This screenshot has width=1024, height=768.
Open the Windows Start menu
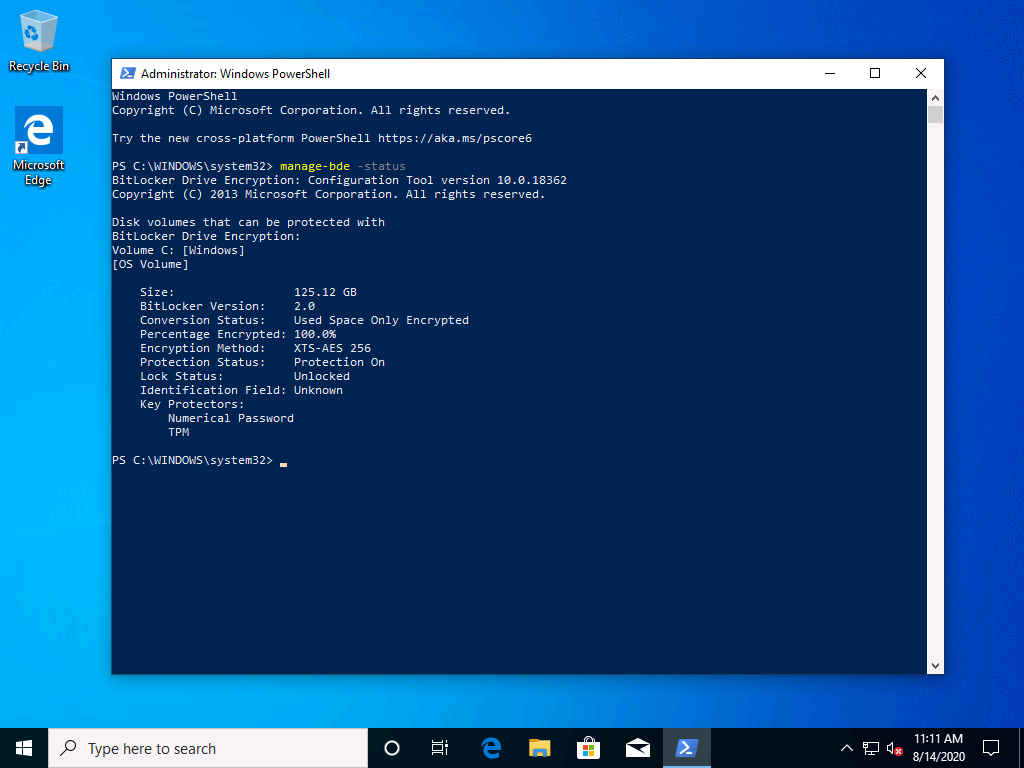24,748
